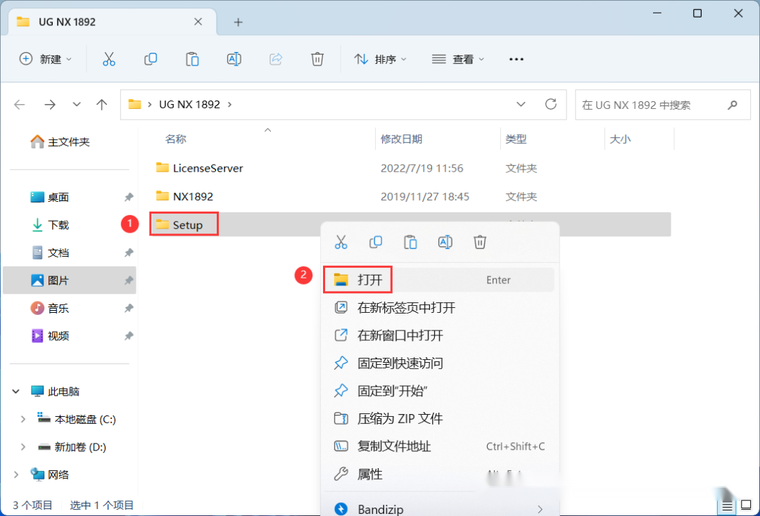Image resolution: width=760 pixels, height=516 pixels.
Task: Go forward with the right arrow button
Action: coord(50,105)
